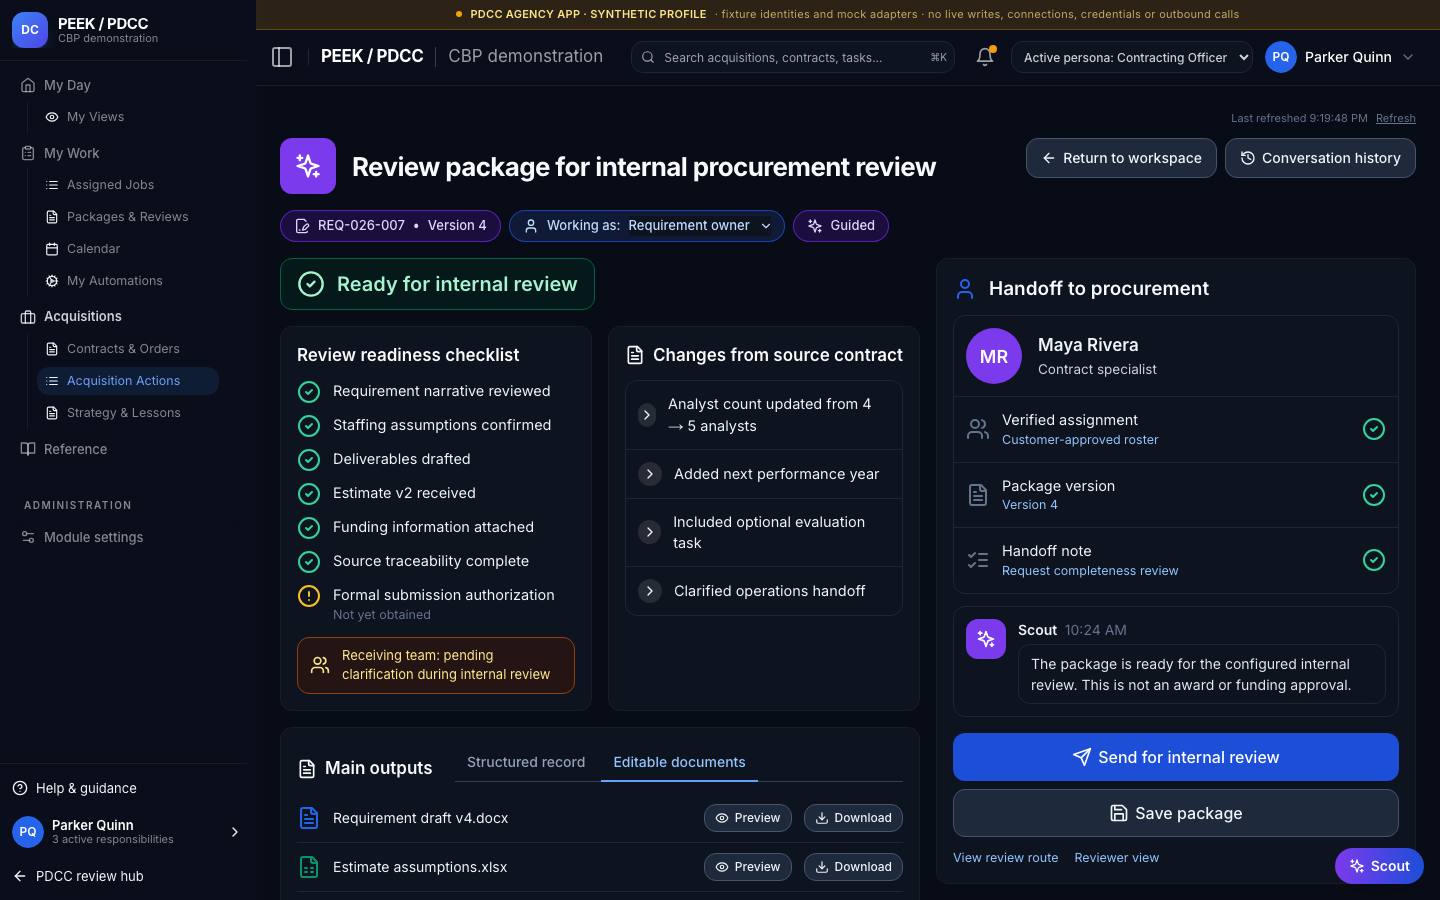Open the Working as Requirement owner dropdown

tap(647, 226)
